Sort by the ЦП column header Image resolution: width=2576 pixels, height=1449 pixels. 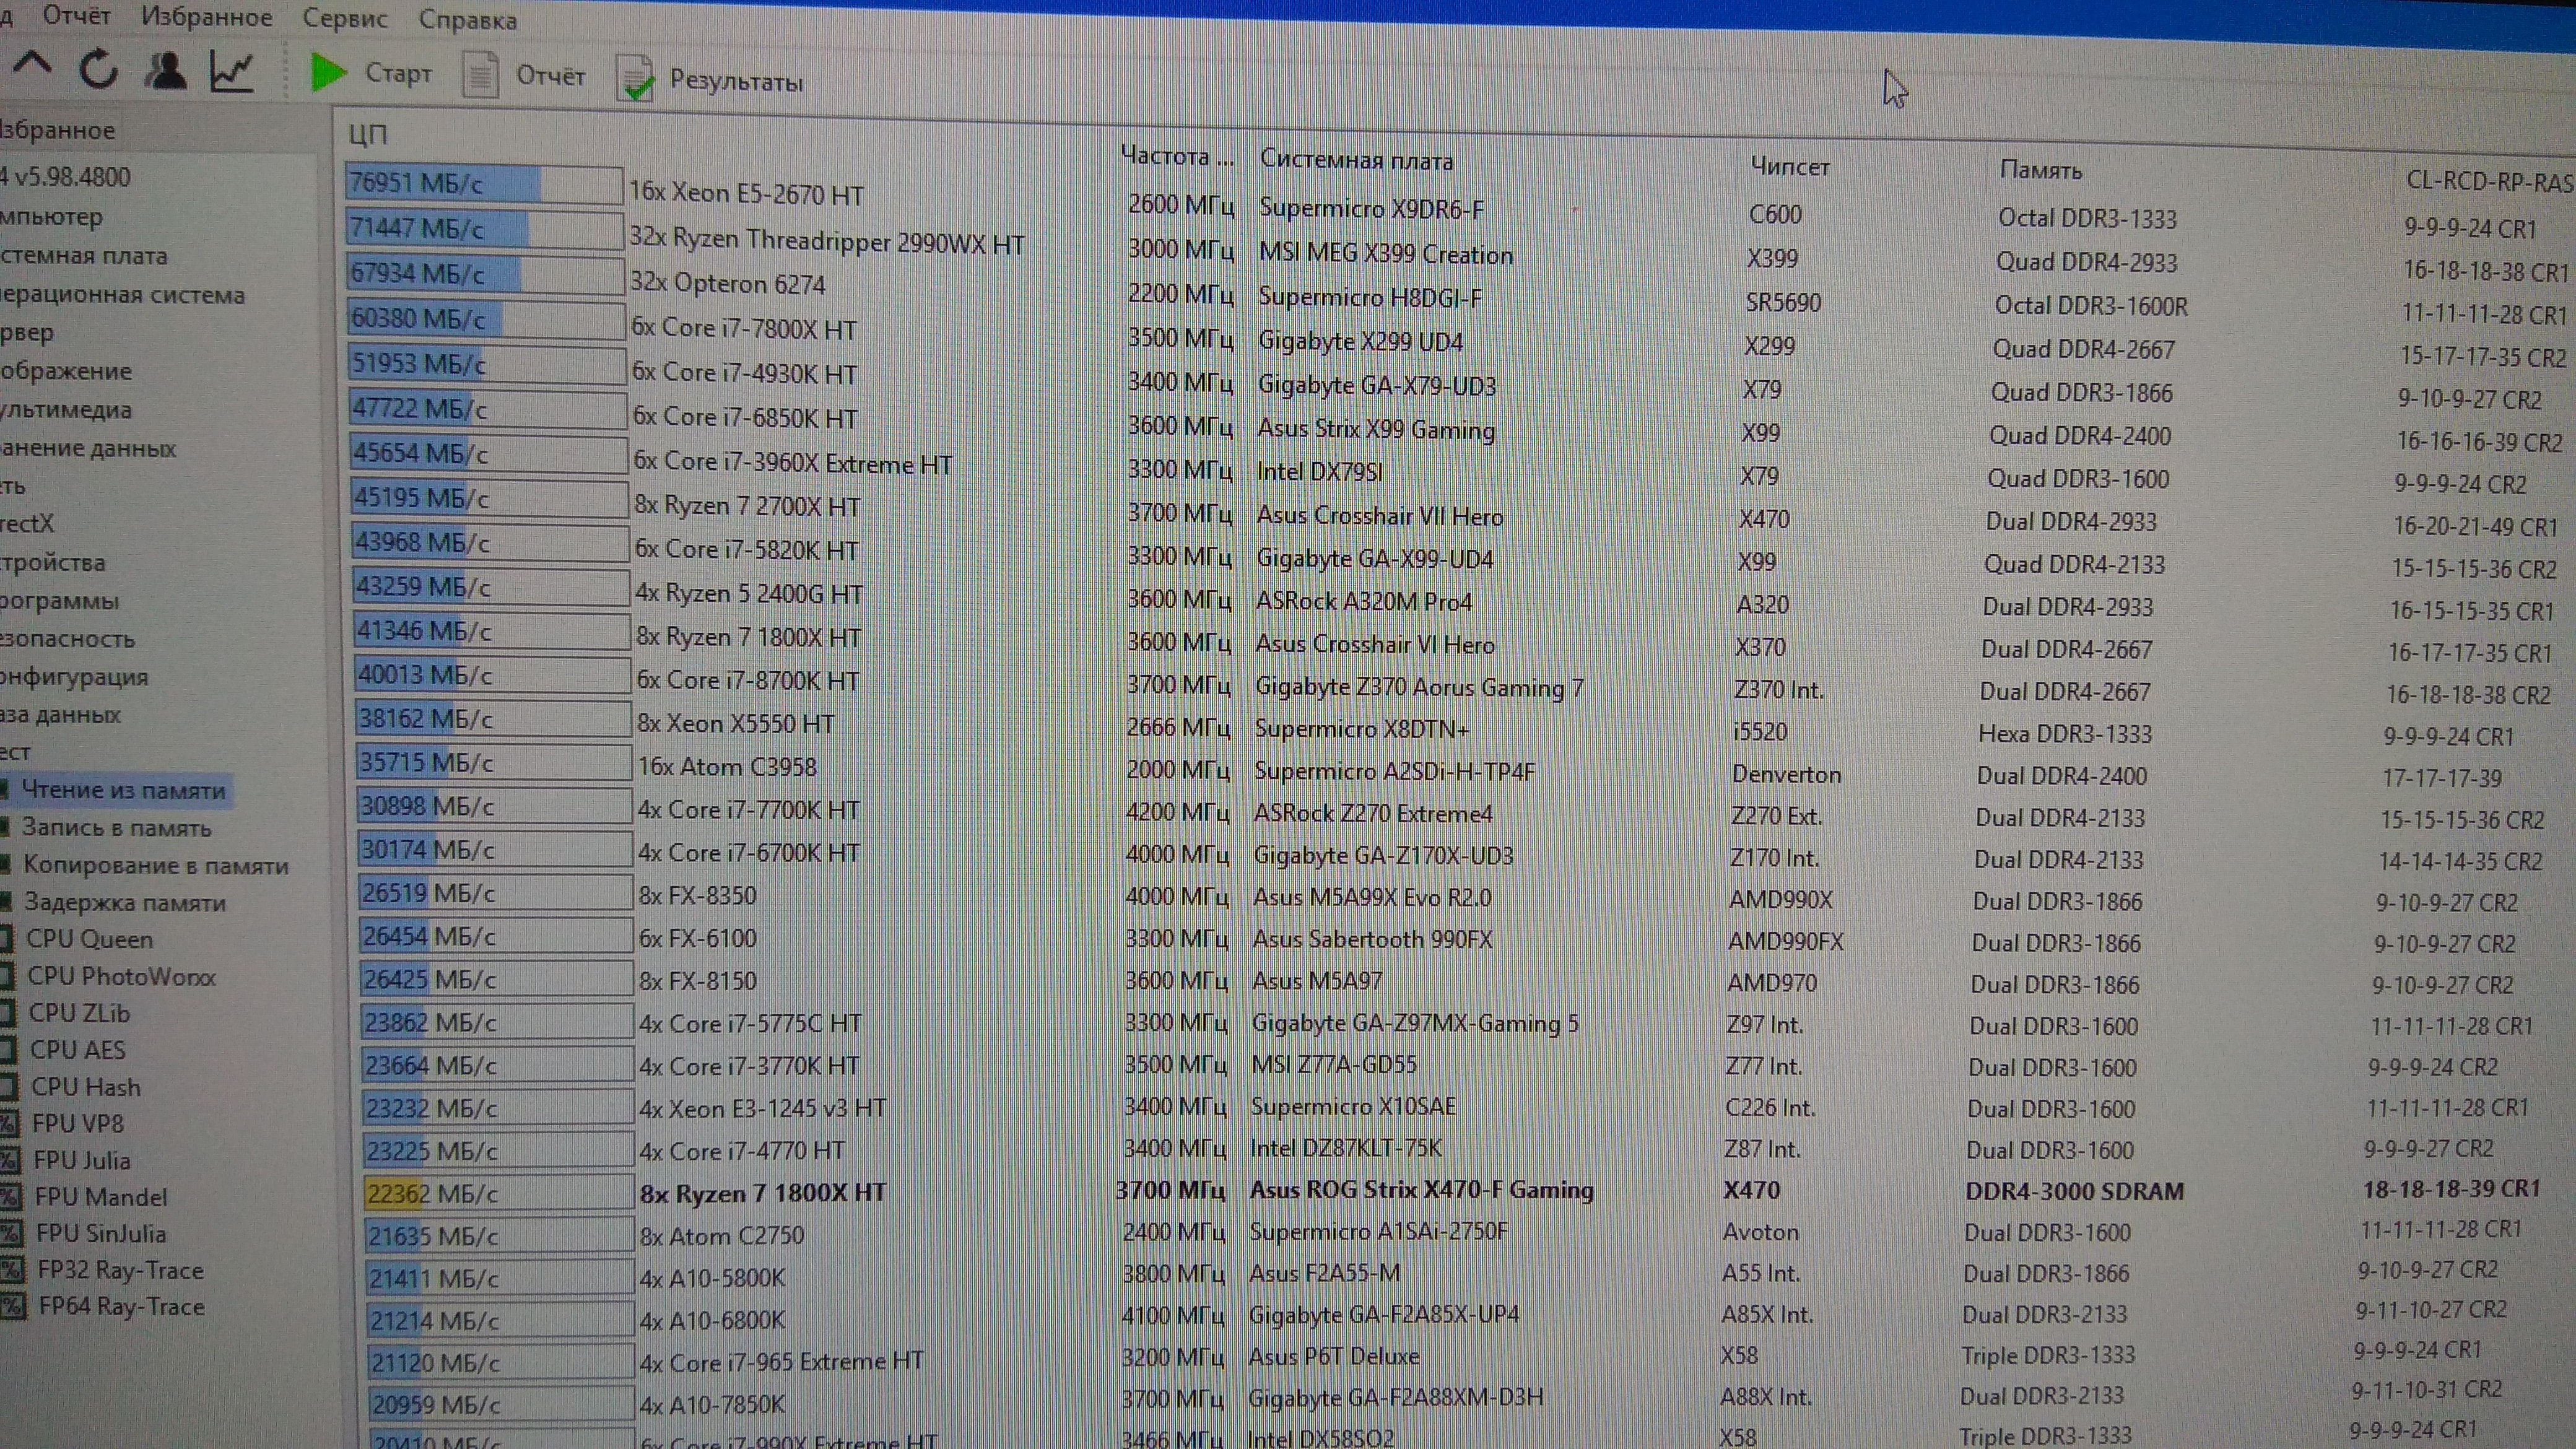coord(368,135)
